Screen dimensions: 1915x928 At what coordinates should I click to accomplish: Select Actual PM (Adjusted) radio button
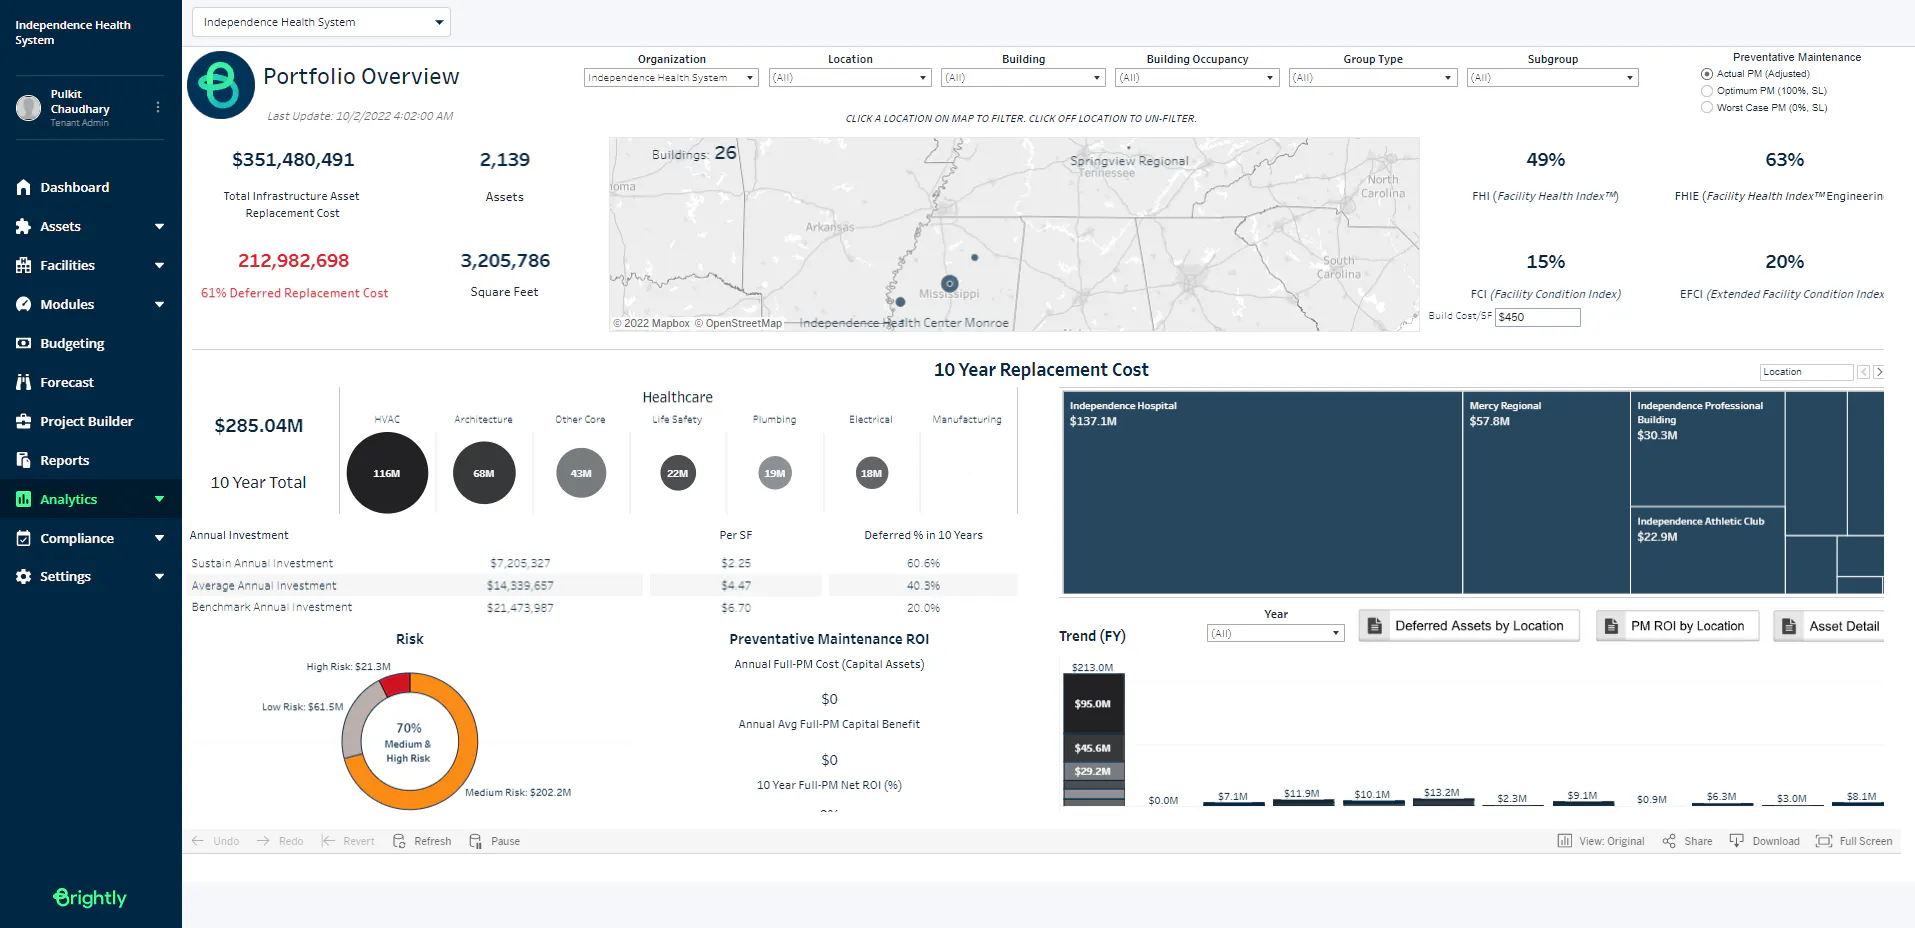tap(1707, 74)
